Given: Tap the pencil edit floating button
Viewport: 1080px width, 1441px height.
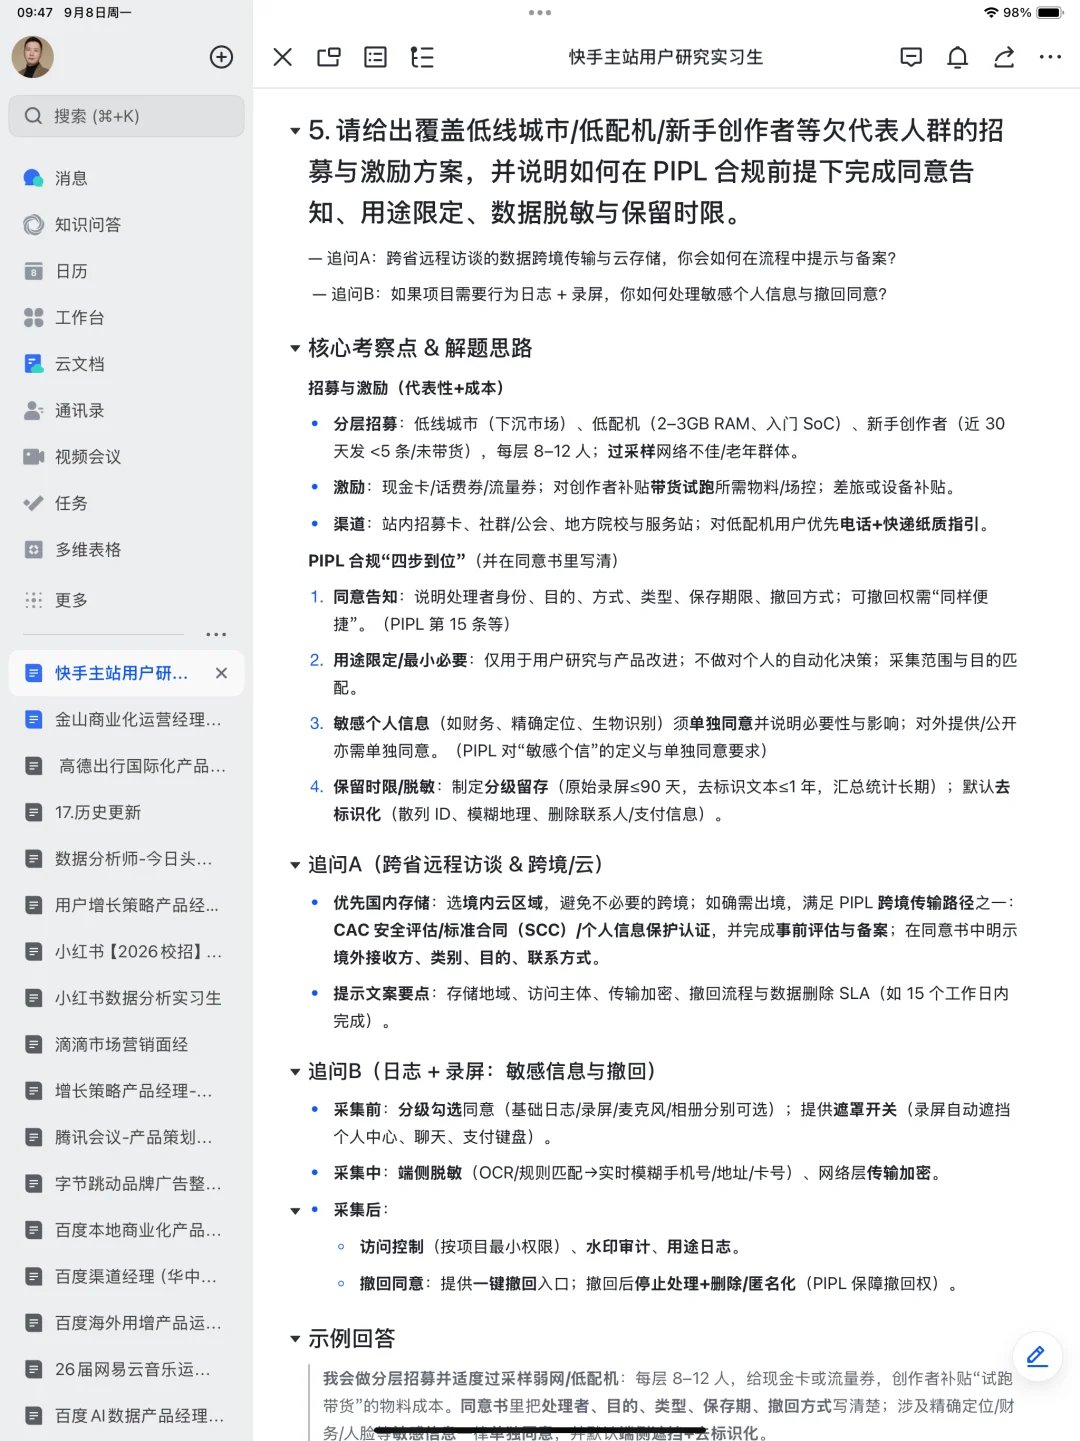Looking at the screenshot, I should (x=1037, y=1357).
